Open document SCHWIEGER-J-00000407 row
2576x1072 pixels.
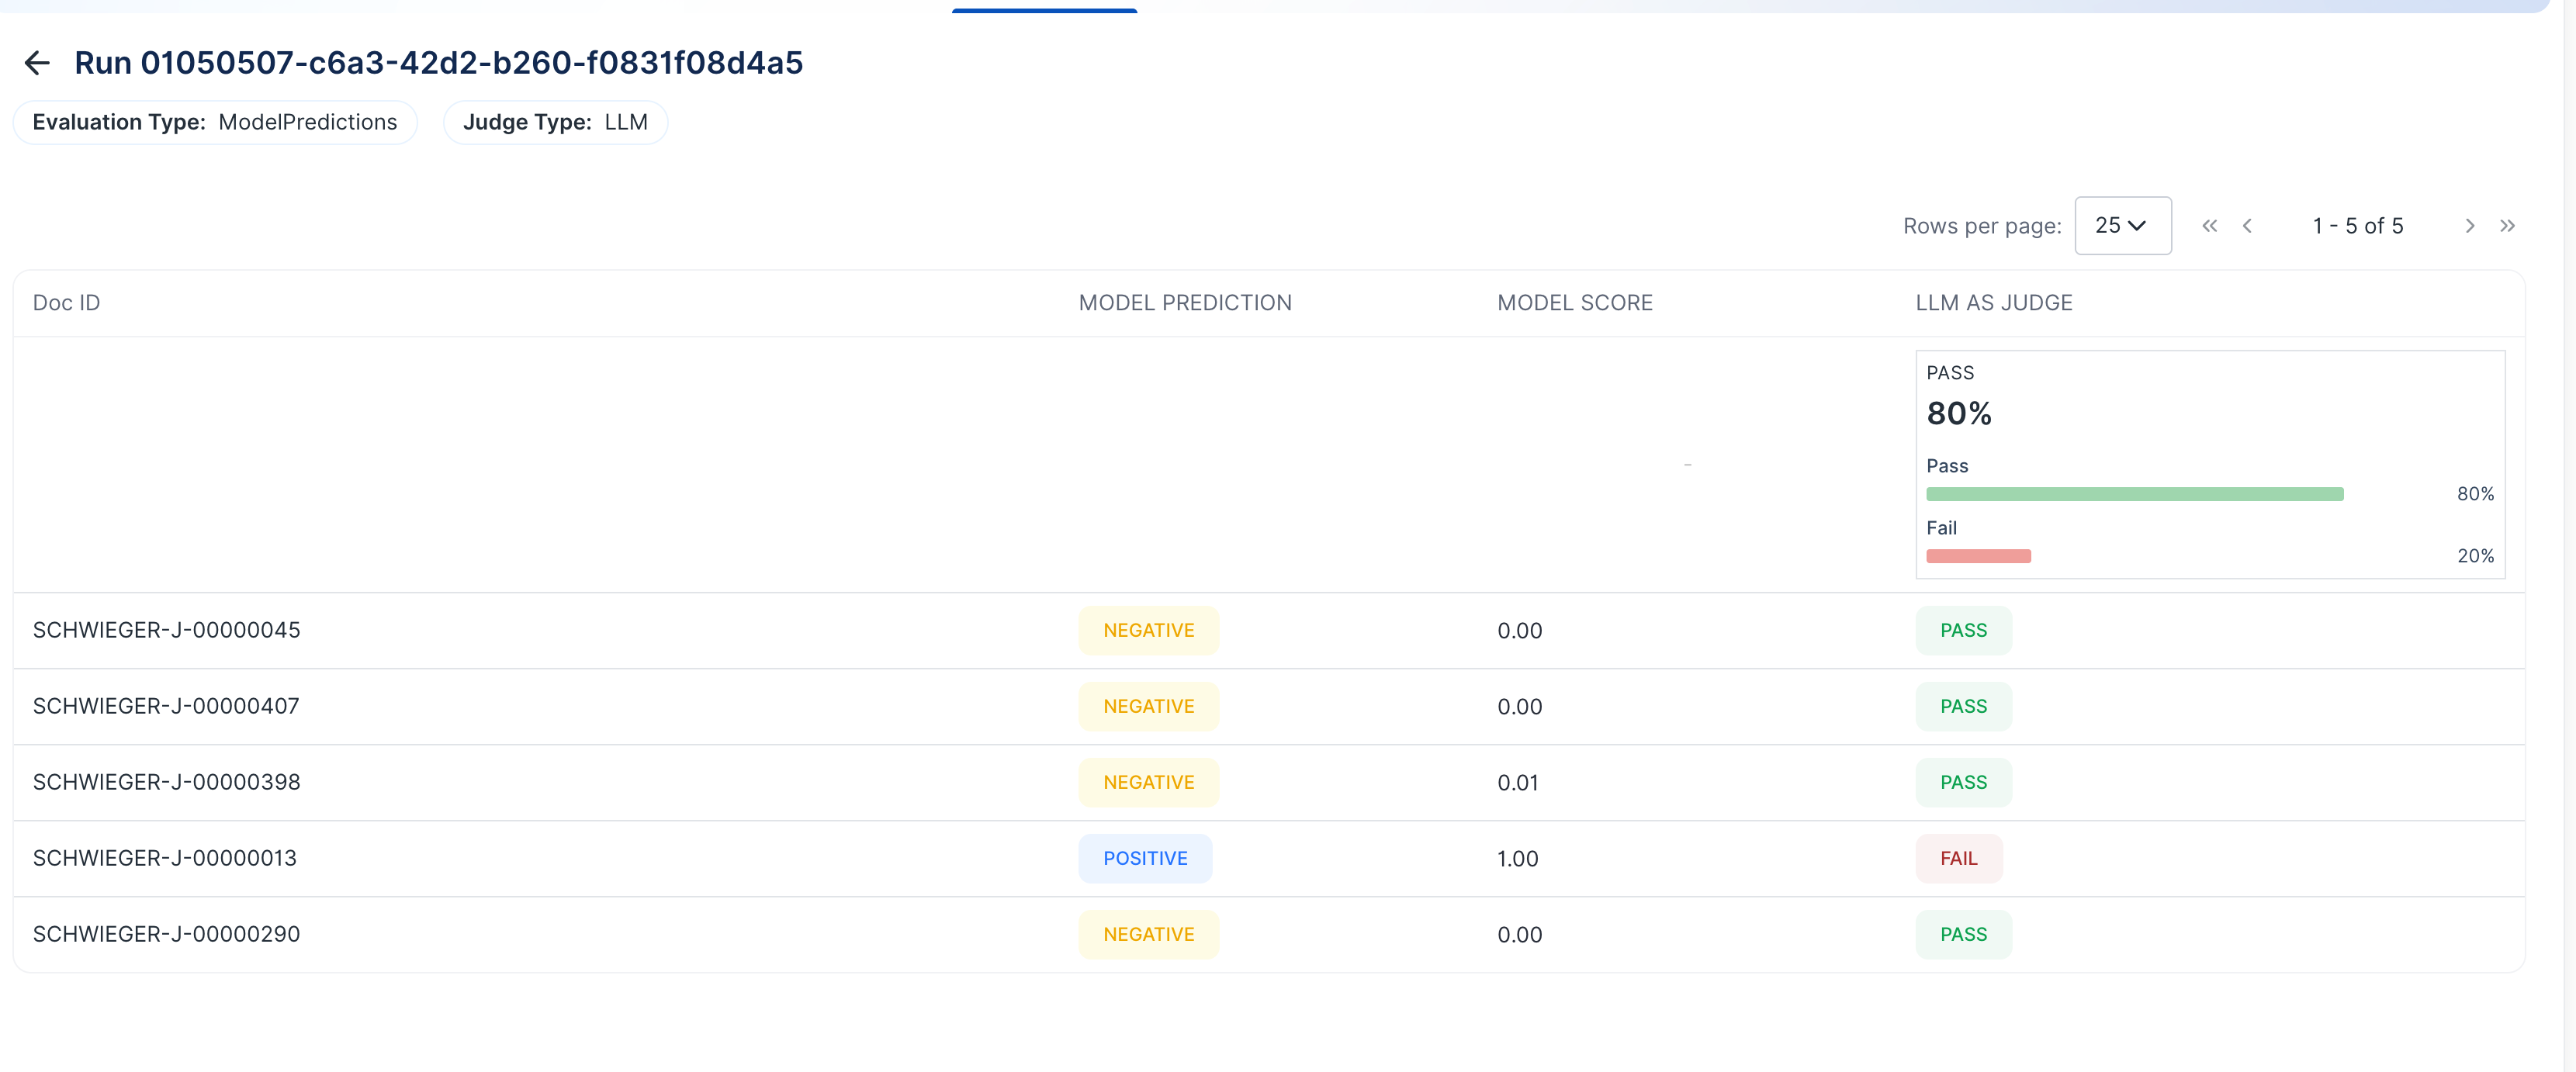coord(1269,707)
